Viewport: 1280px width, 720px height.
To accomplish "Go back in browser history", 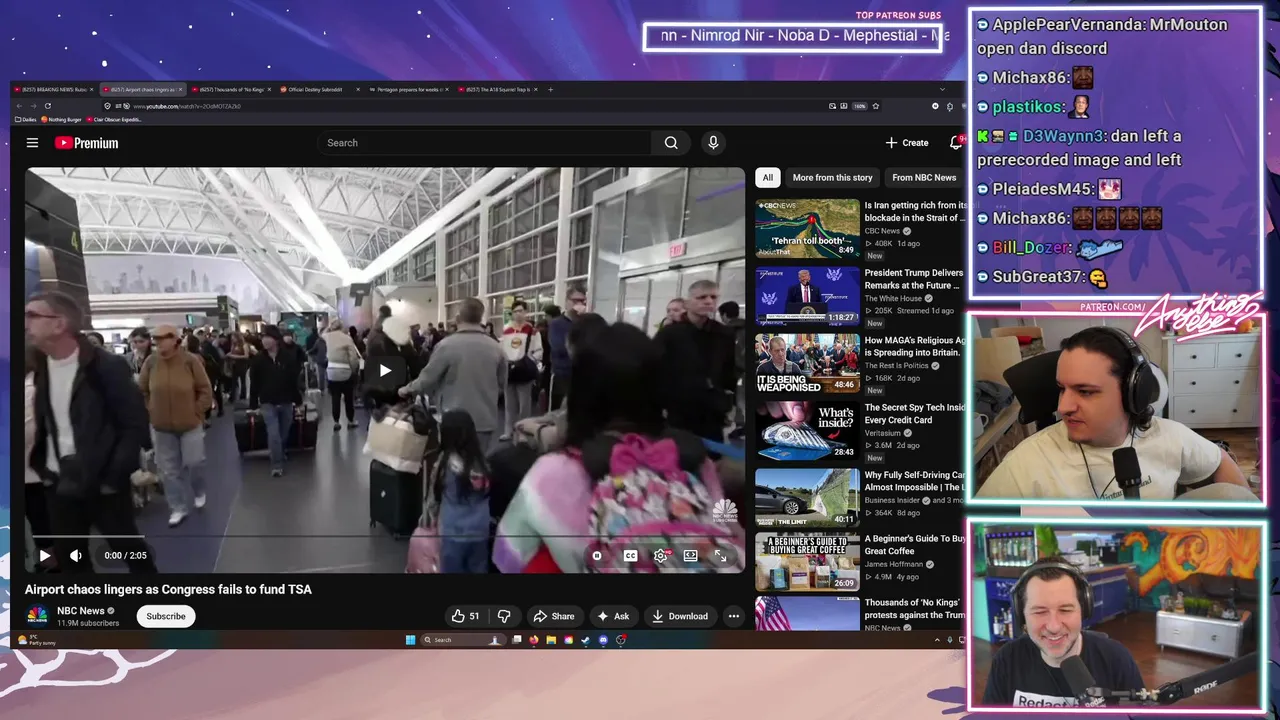I will 19,106.
